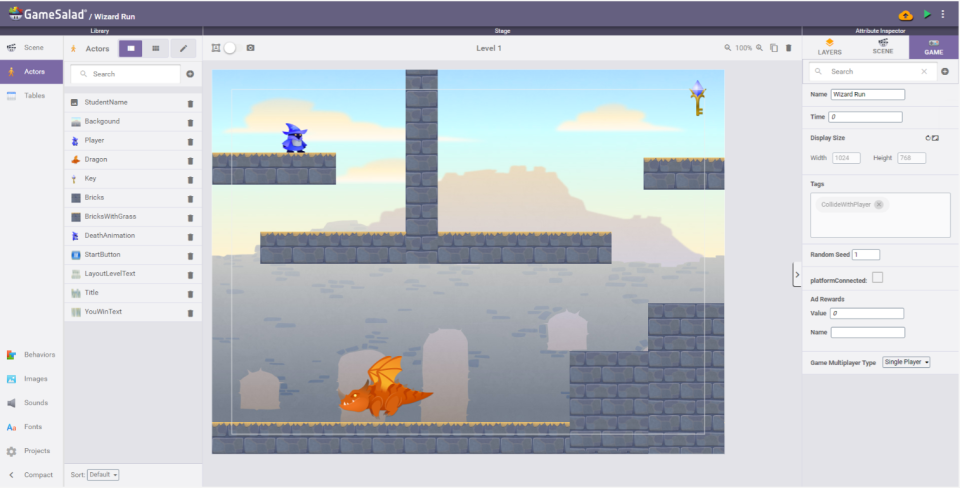This screenshot has width=960, height=488.
Task: Select the Dragon actor in the list
Action: [x=133, y=160]
